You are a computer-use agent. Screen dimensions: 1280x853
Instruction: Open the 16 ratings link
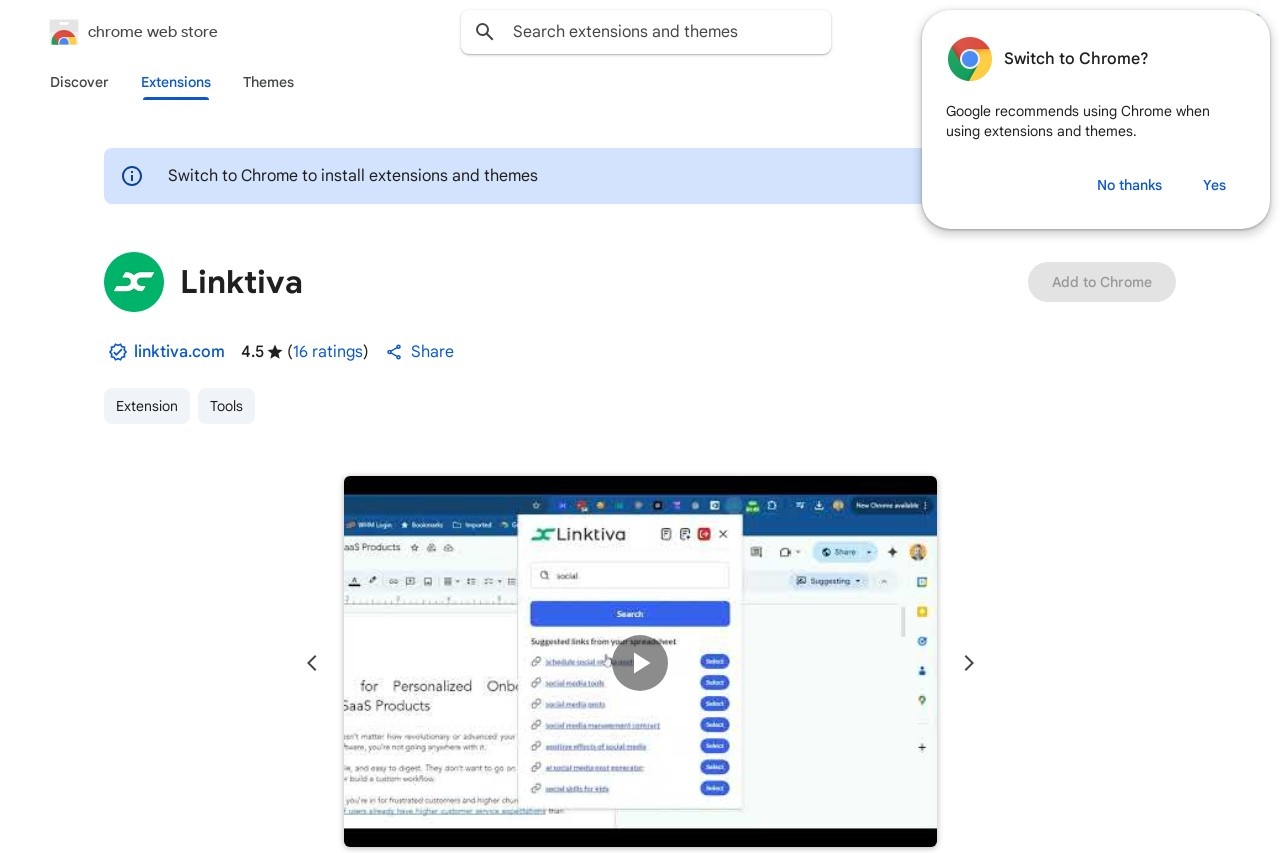(x=328, y=352)
